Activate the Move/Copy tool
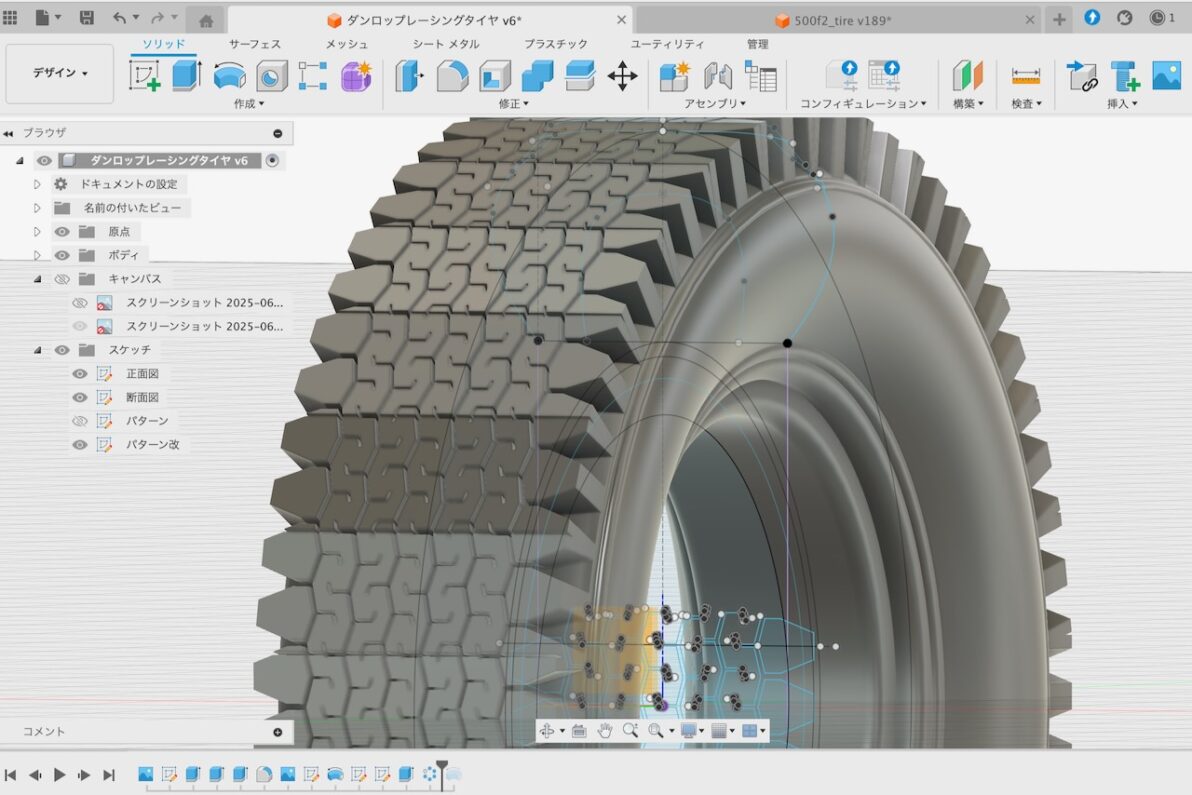This screenshot has height=795, width=1192. tap(622, 76)
